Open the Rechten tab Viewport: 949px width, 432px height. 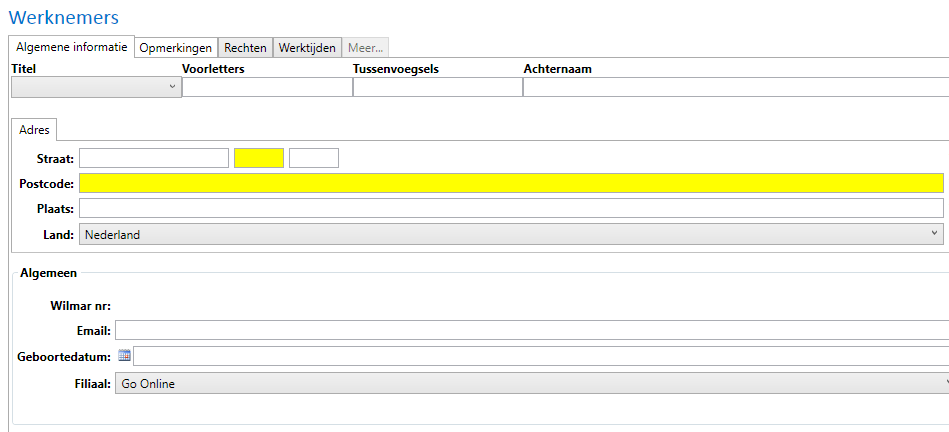245,47
